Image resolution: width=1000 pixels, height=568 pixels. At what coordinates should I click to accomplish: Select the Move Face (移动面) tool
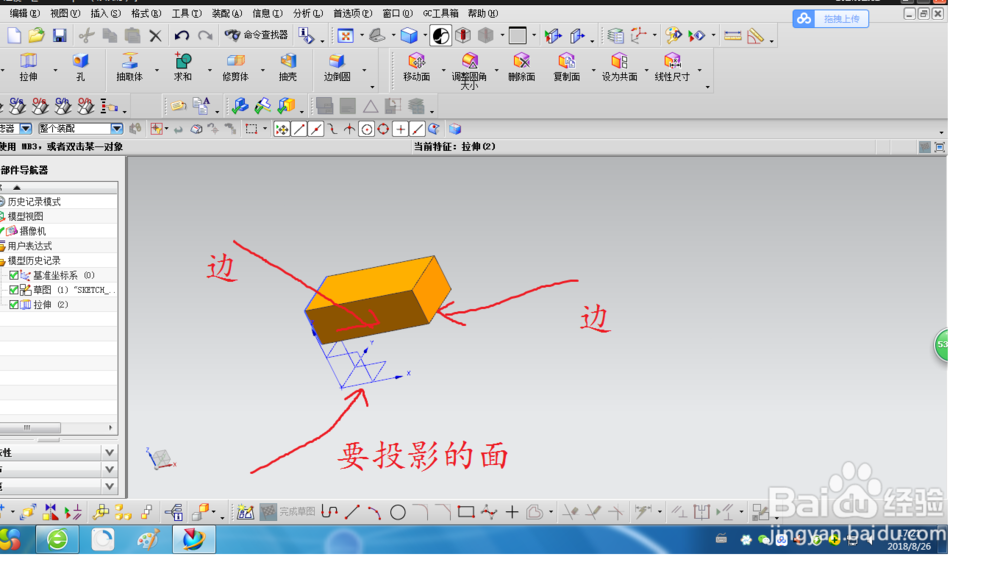416,67
